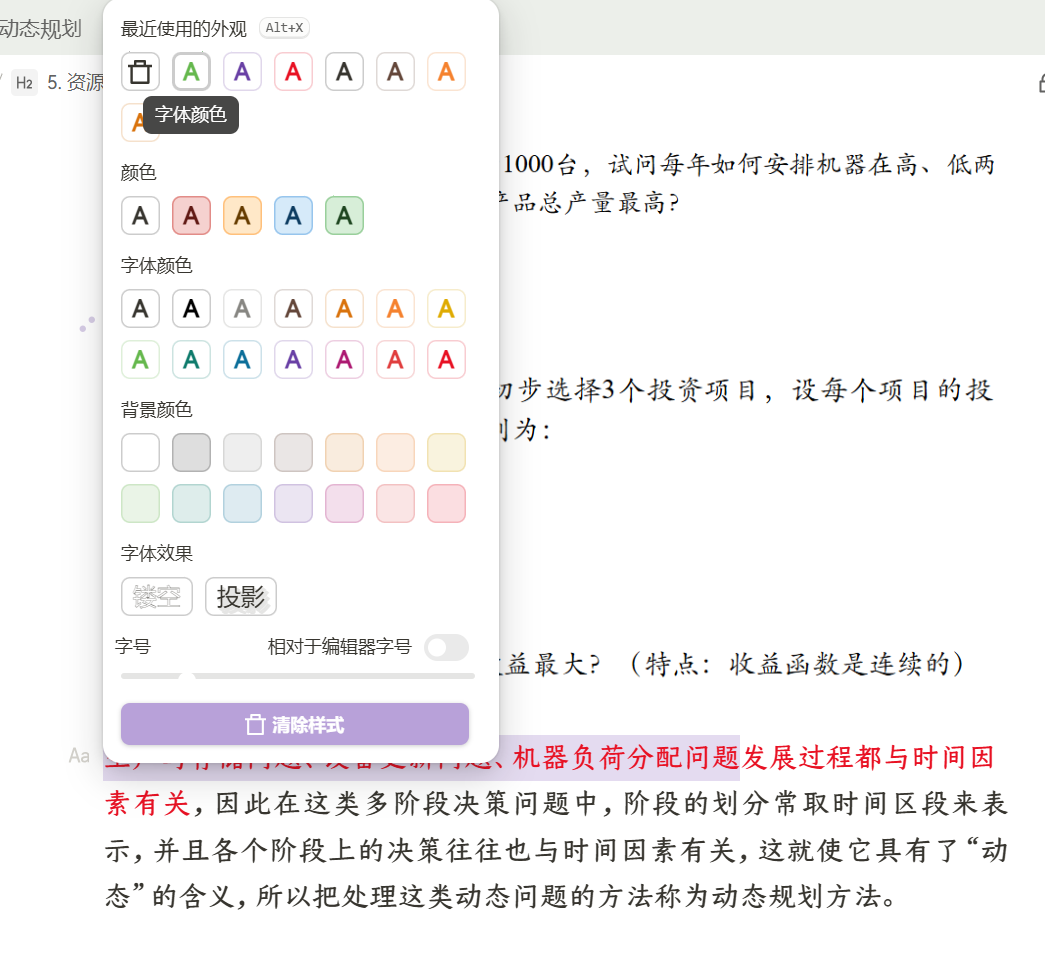
Task: Toggle 相对于编辑器字号 switch
Action: pos(446,647)
